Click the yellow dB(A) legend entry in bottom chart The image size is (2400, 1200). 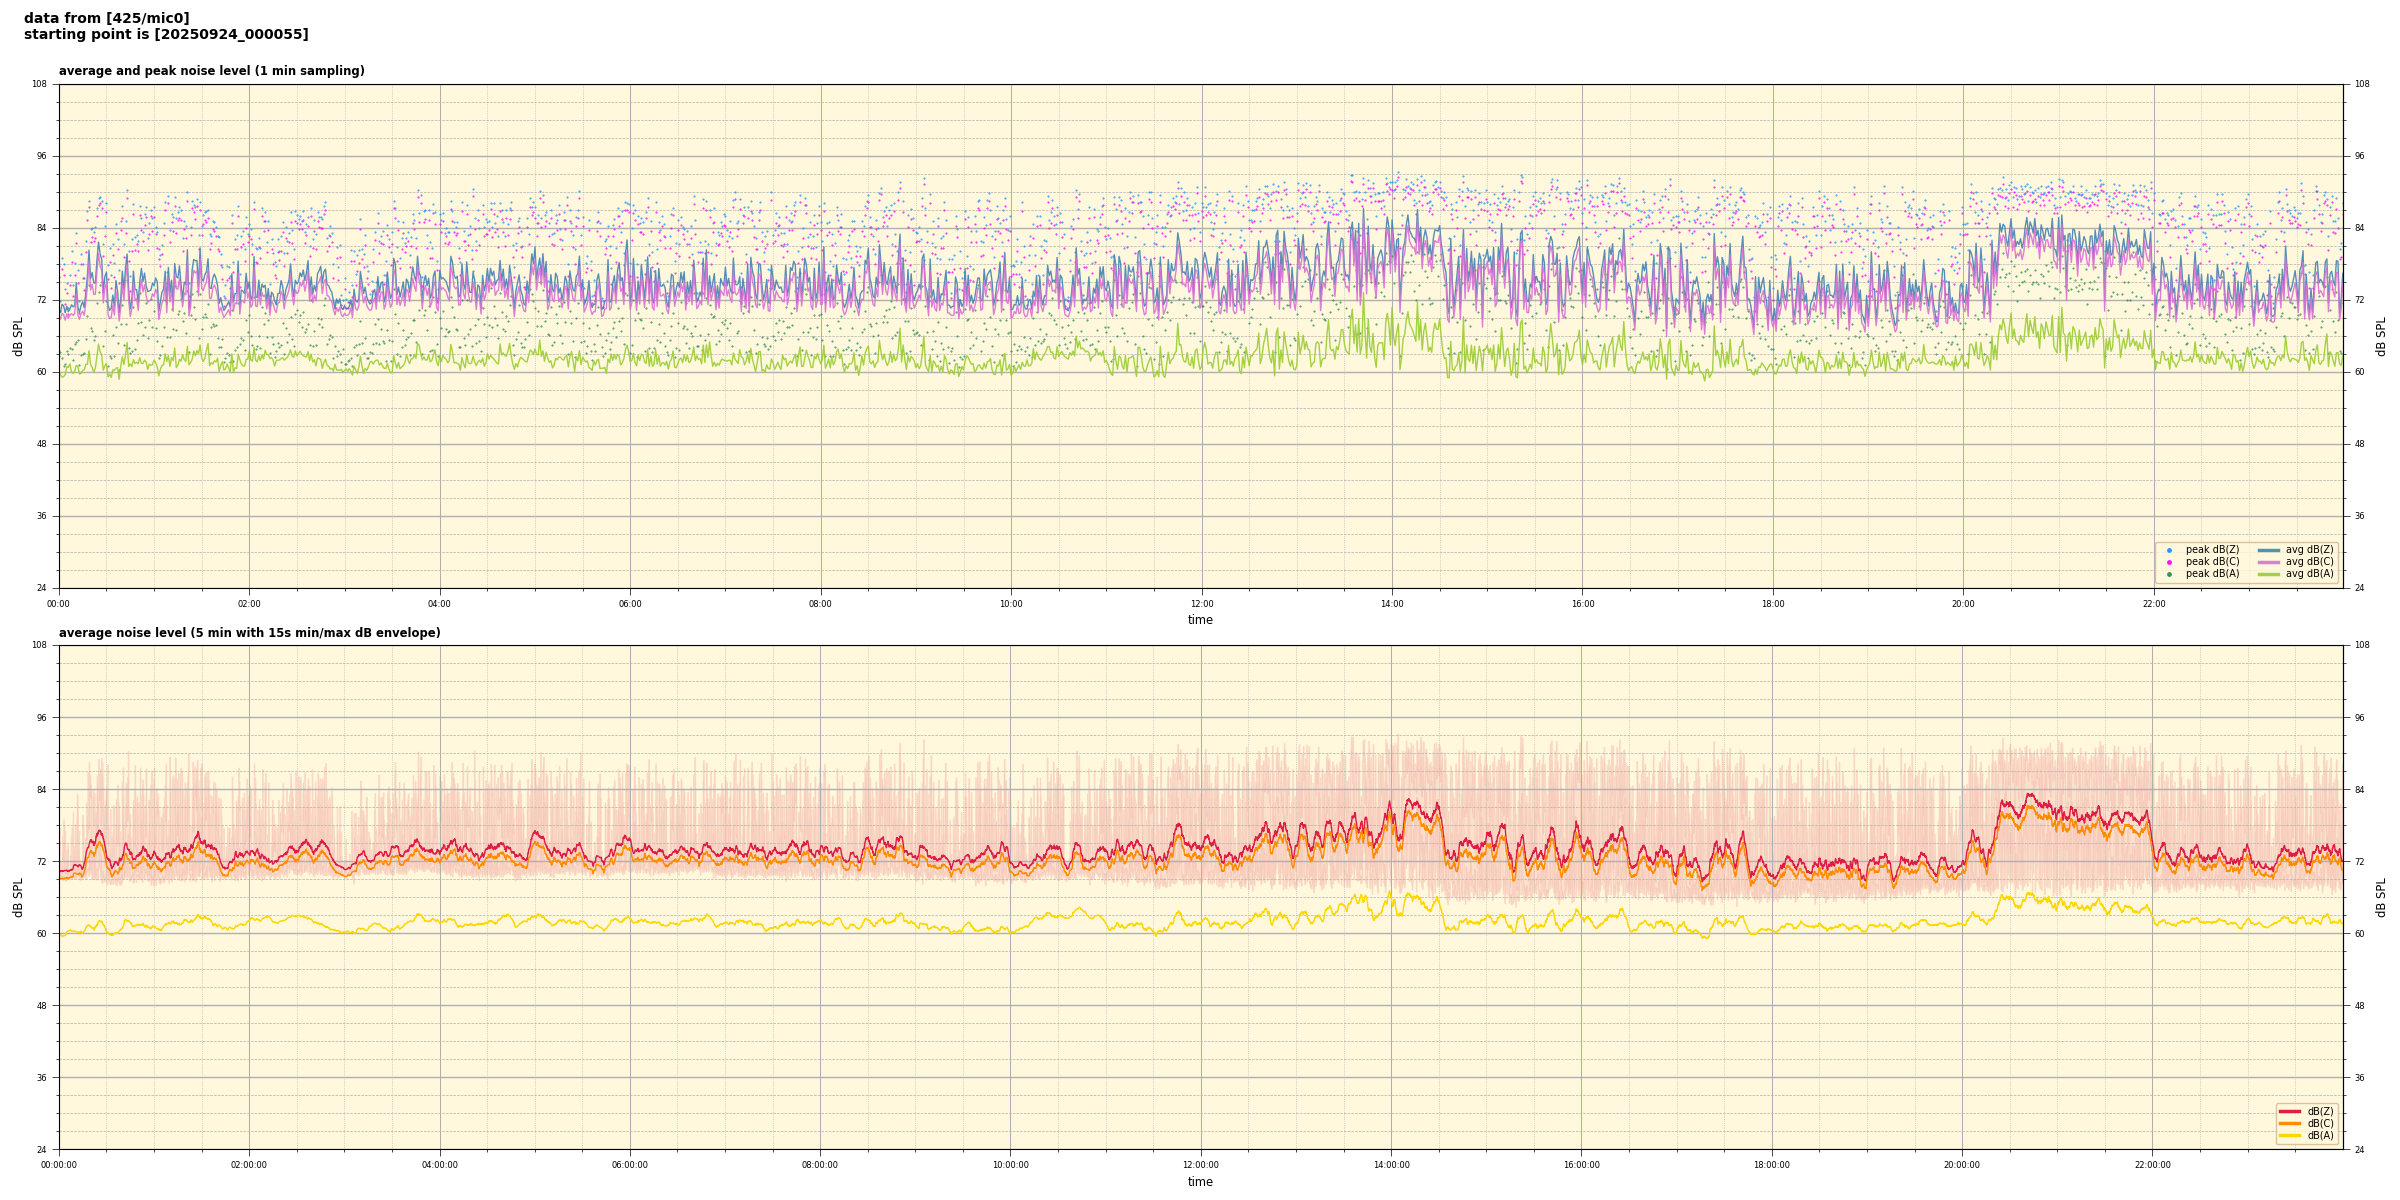pos(2290,1135)
